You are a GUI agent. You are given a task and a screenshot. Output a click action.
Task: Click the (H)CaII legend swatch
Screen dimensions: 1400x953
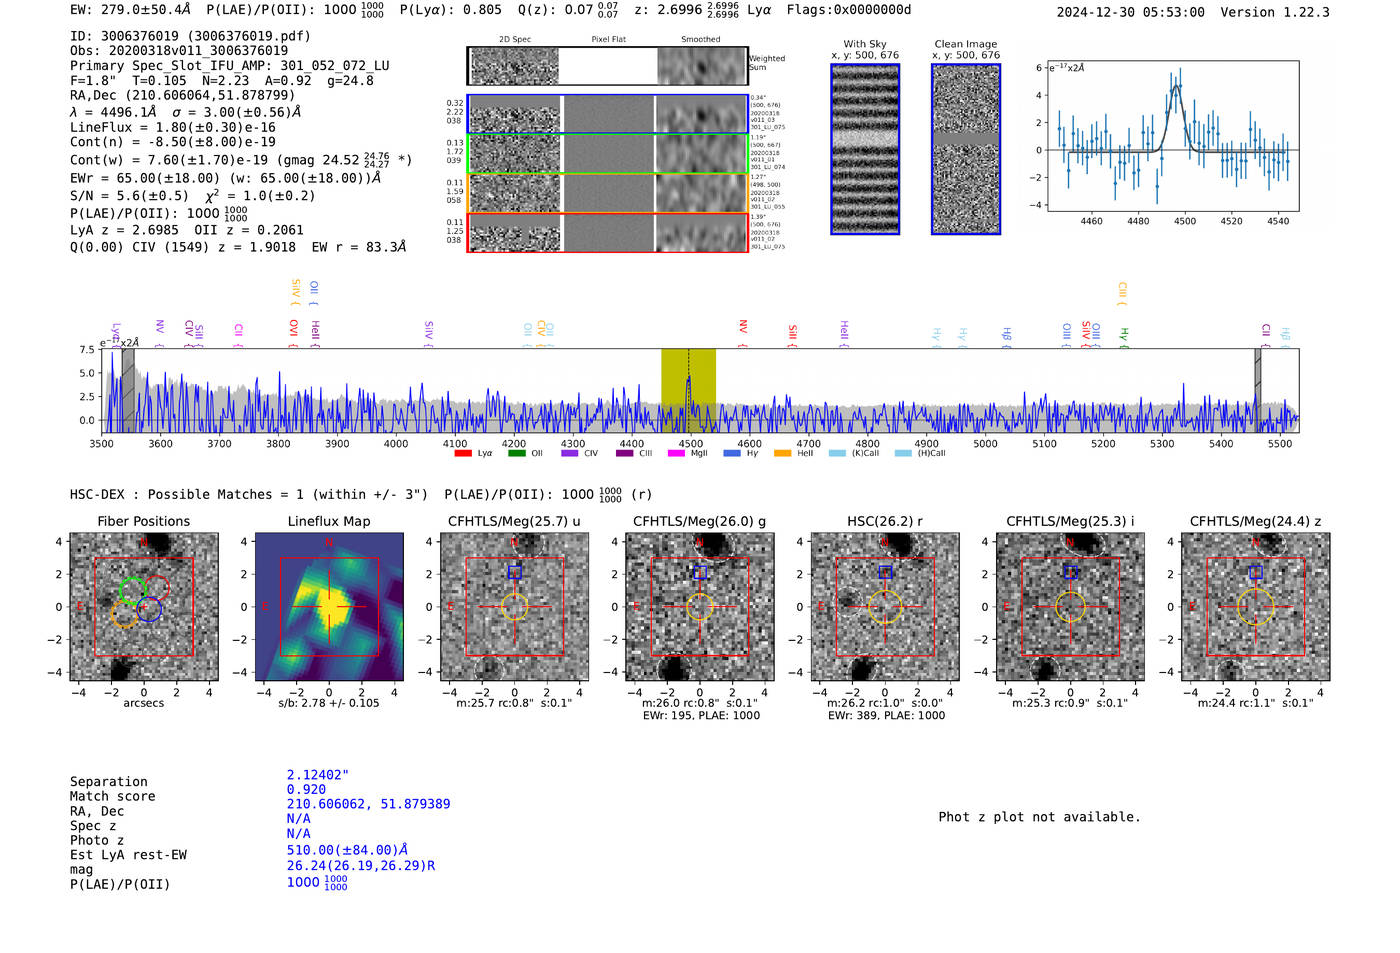[903, 454]
